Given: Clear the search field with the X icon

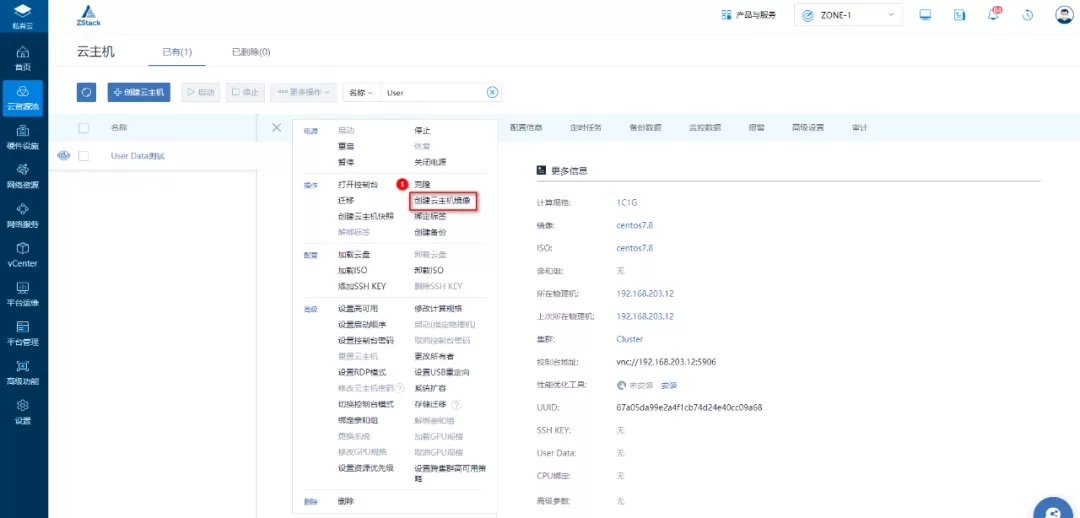Looking at the screenshot, I should click(492, 92).
